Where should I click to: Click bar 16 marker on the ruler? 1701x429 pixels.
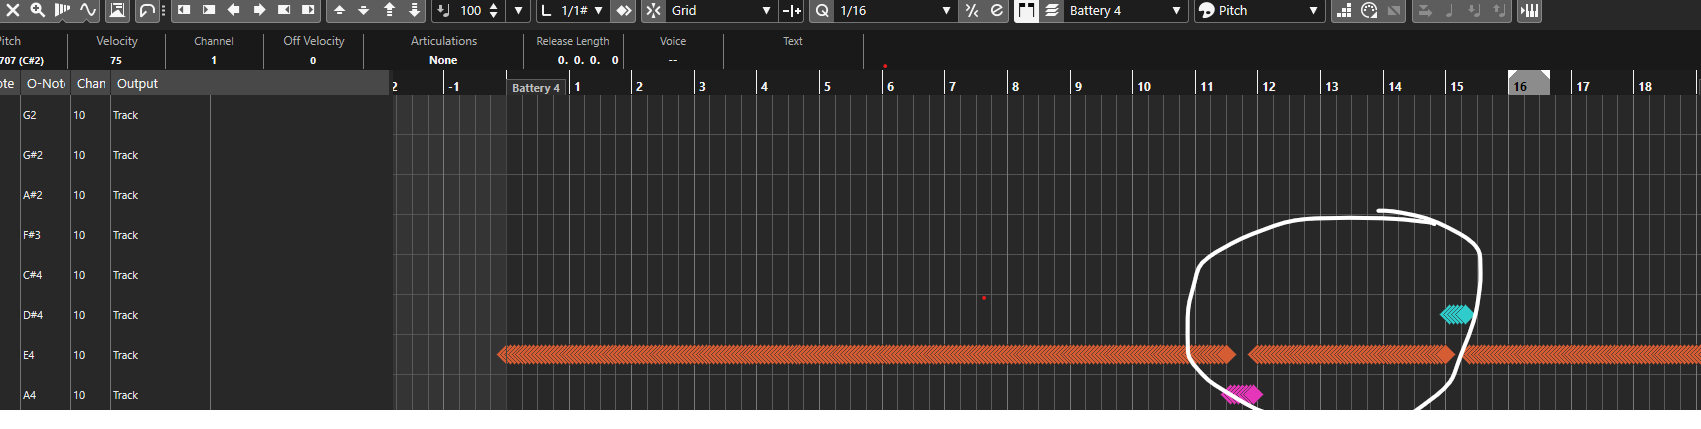click(x=1520, y=86)
